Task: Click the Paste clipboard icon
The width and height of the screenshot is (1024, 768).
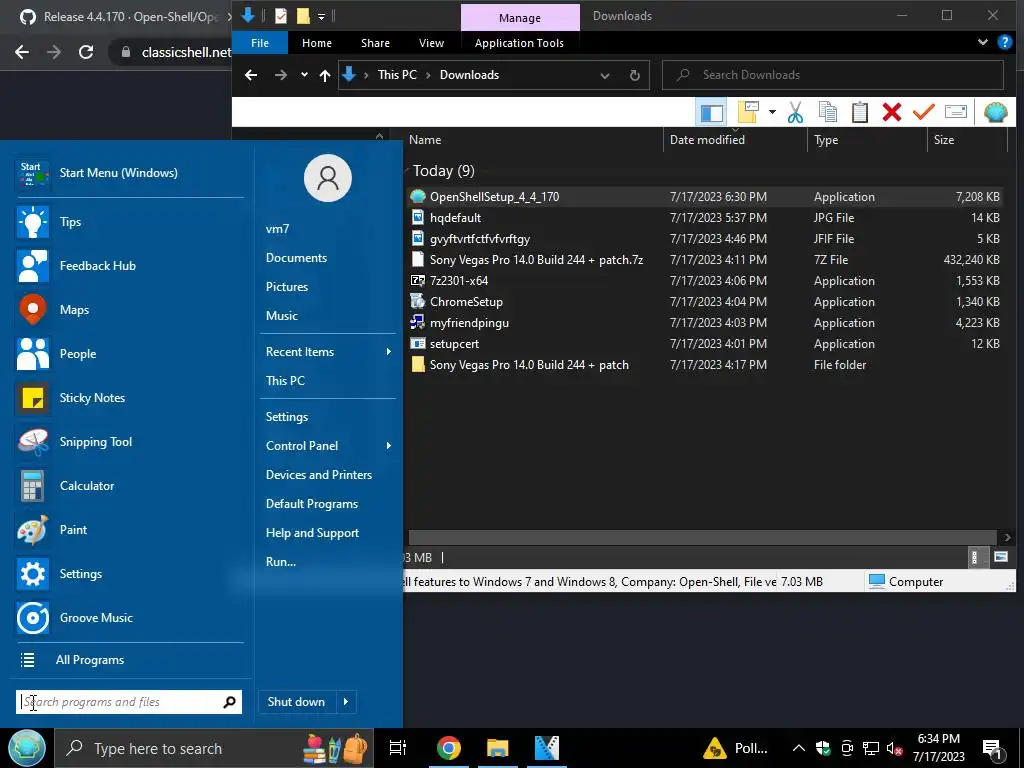Action: (859, 112)
